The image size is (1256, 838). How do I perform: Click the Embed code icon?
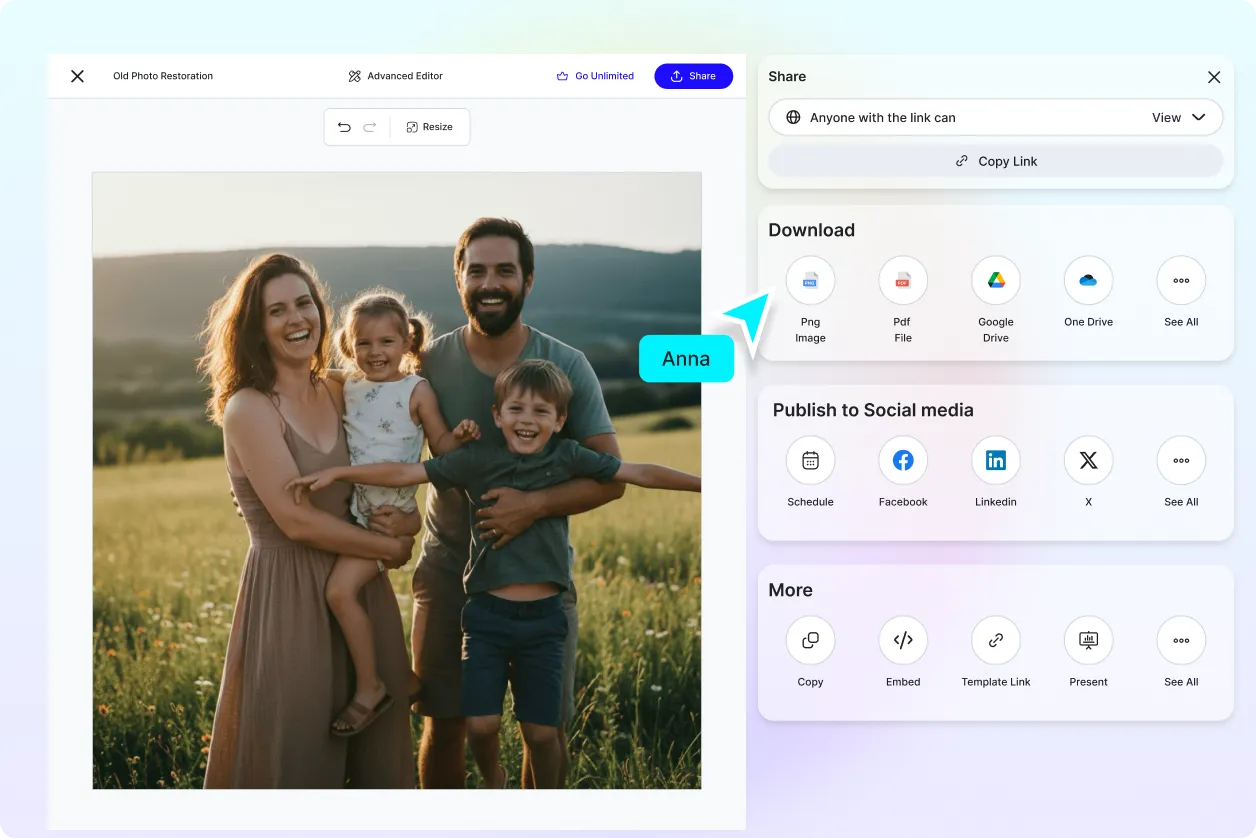903,641
